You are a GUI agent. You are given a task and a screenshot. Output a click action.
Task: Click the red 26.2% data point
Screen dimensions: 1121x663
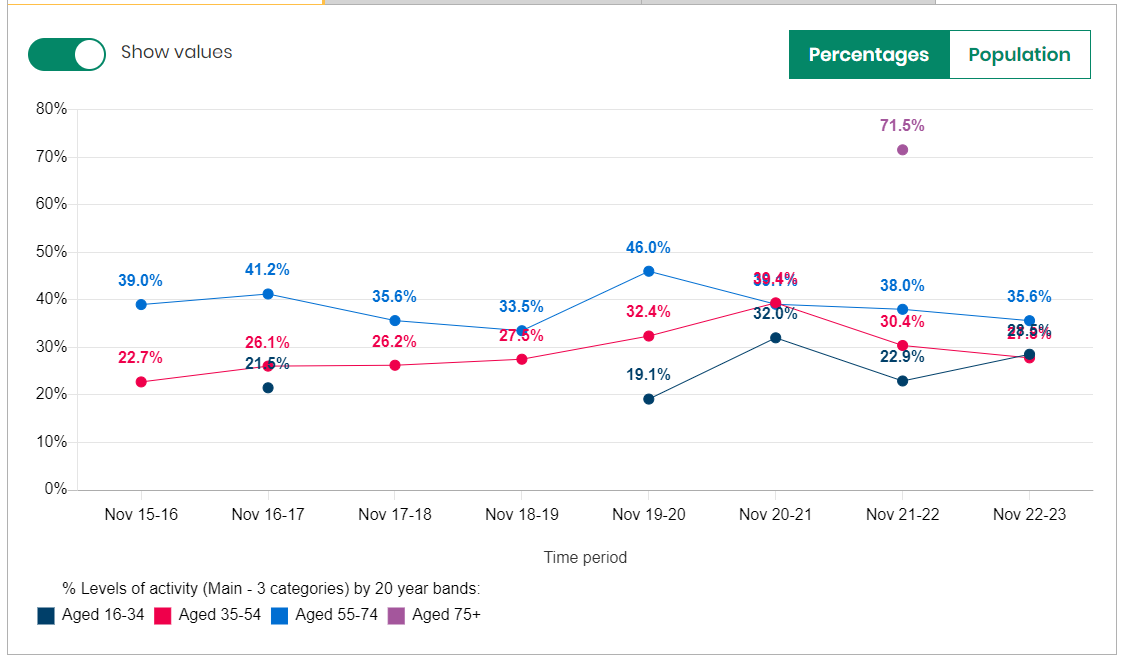[394, 365]
